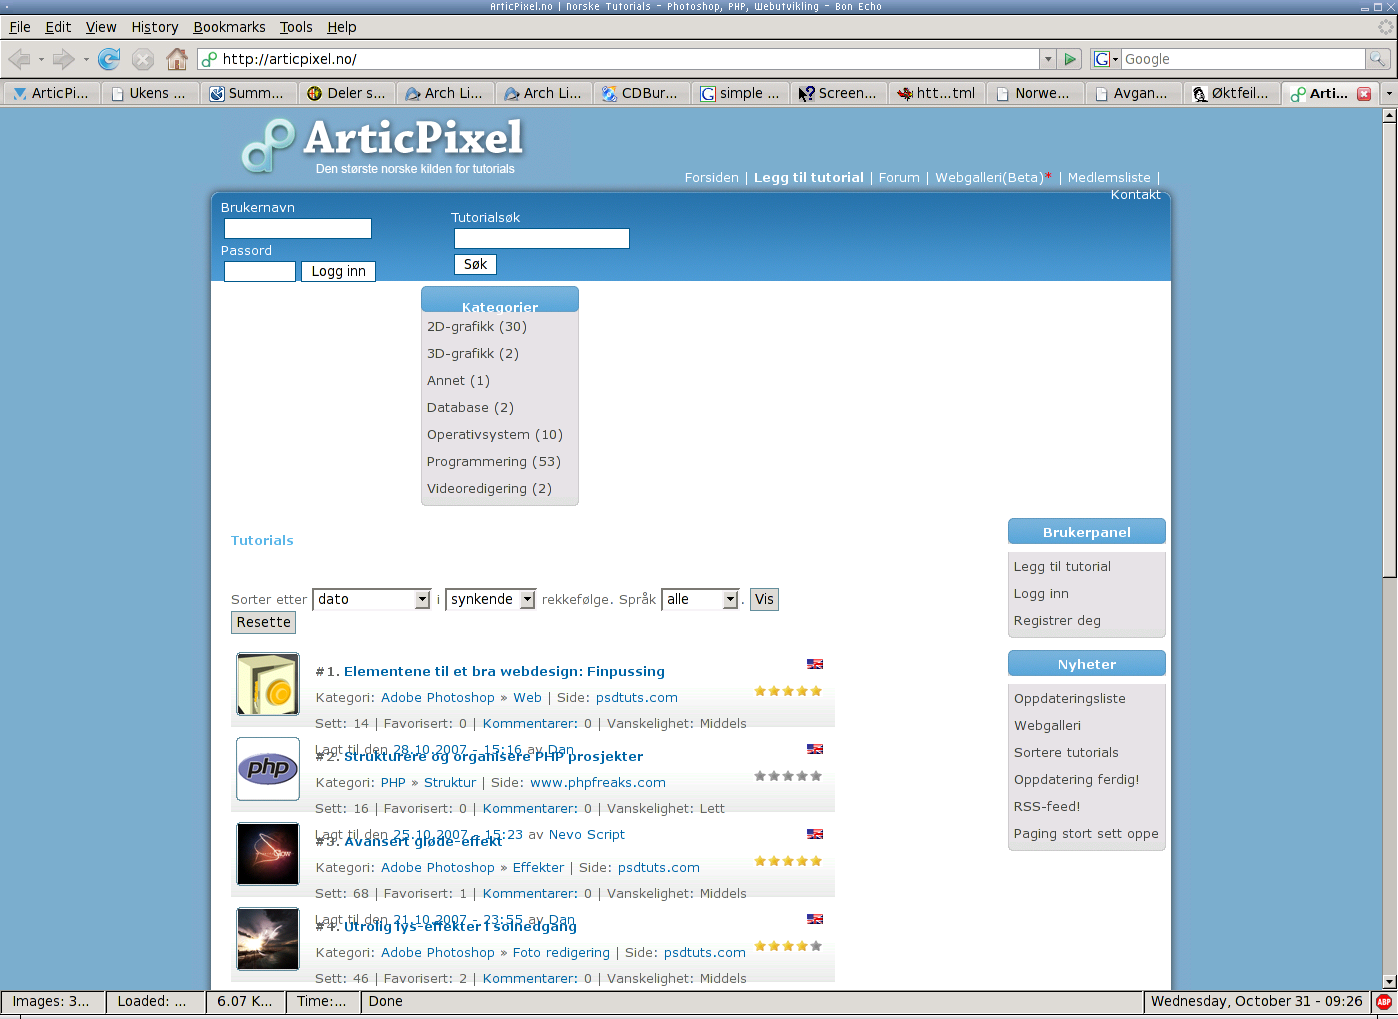Select the 2D-grafikk (30) category
The height and width of the screenshot is (1019, 1398).
(x=477, y=327)
